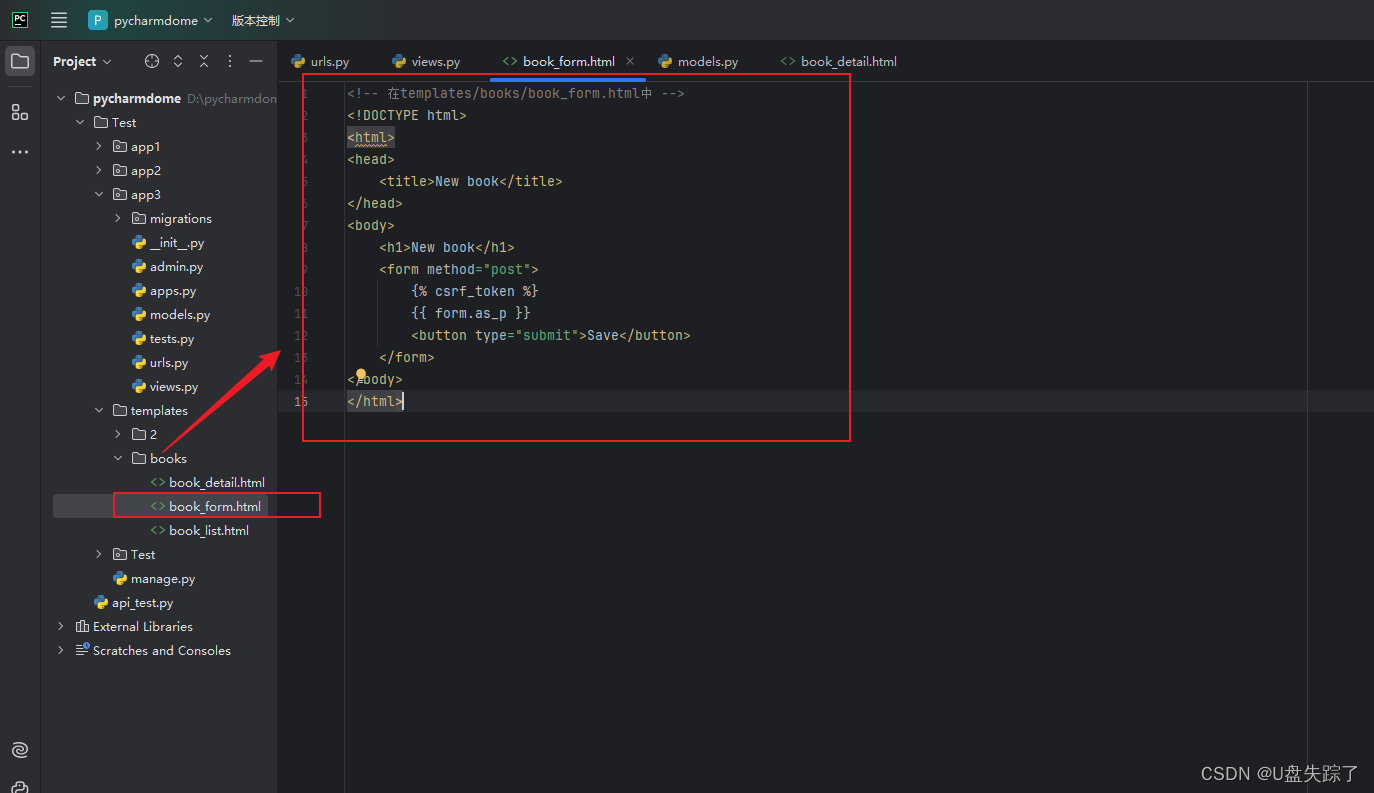Open More Tool Windows via ellipsis icon
The image size is (1374, 793).
coord(20,151)
